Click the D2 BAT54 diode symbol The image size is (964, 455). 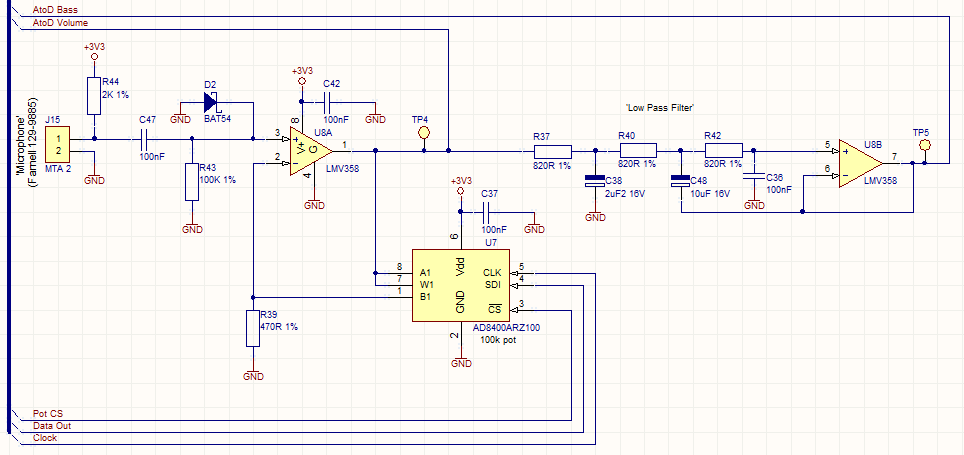(x=211, y=101)
